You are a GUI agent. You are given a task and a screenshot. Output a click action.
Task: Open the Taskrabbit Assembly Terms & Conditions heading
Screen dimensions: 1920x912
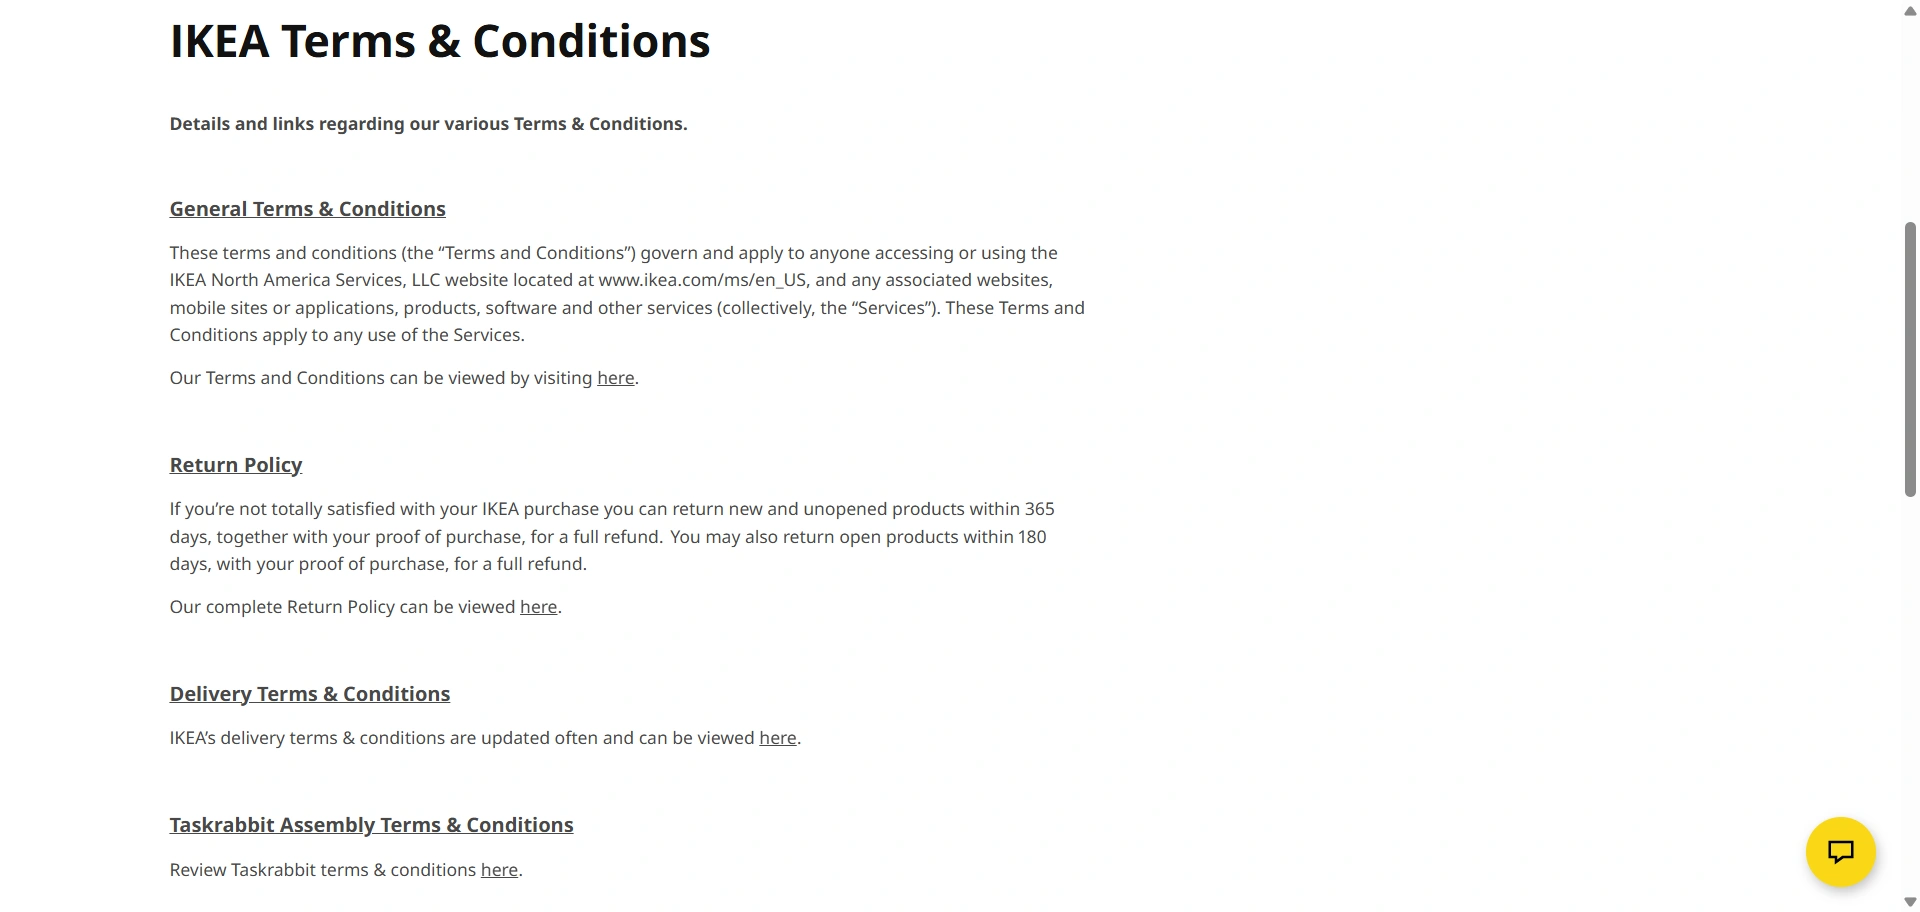pos(371,825)
